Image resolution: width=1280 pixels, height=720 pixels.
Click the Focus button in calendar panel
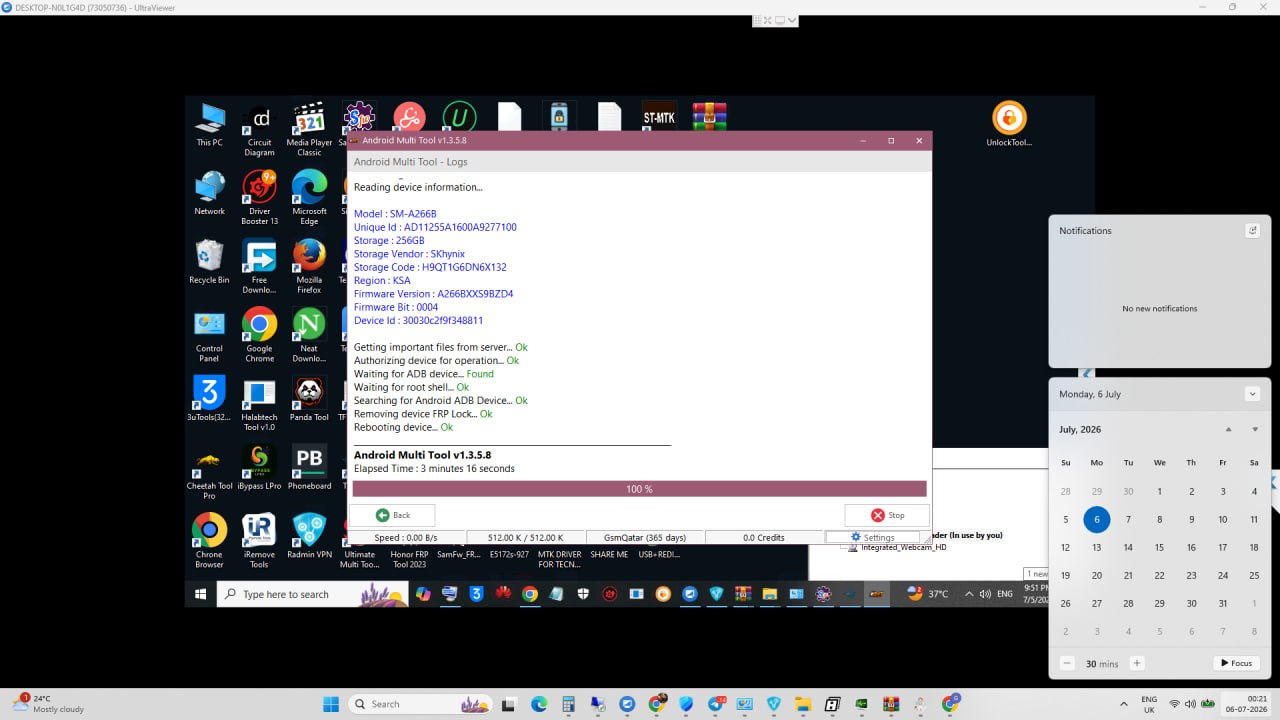tap(1235, 663)
